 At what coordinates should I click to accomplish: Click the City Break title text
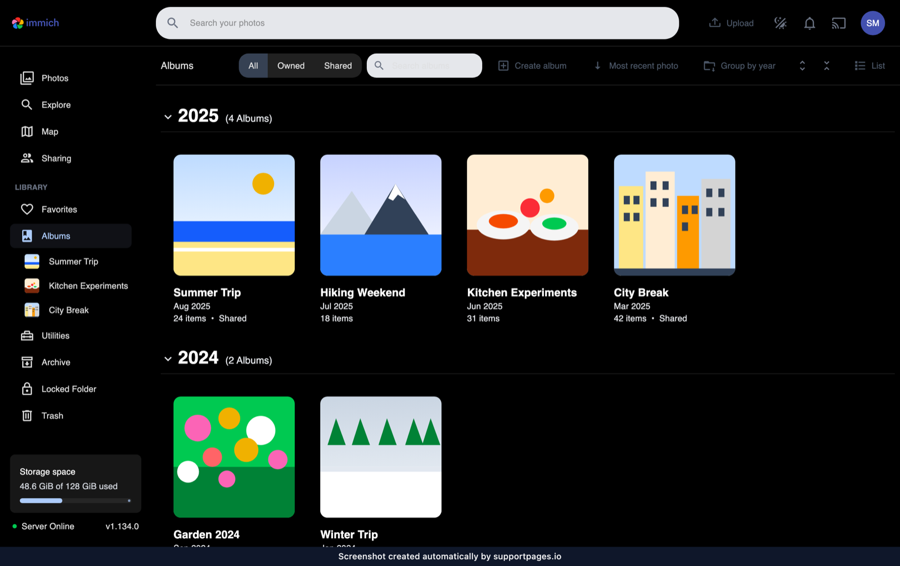pos(641,293)
